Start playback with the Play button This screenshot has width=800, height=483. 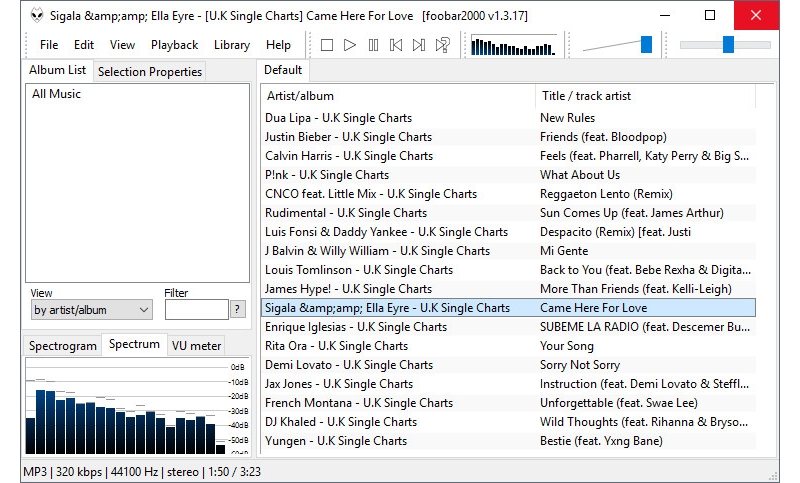350,45
